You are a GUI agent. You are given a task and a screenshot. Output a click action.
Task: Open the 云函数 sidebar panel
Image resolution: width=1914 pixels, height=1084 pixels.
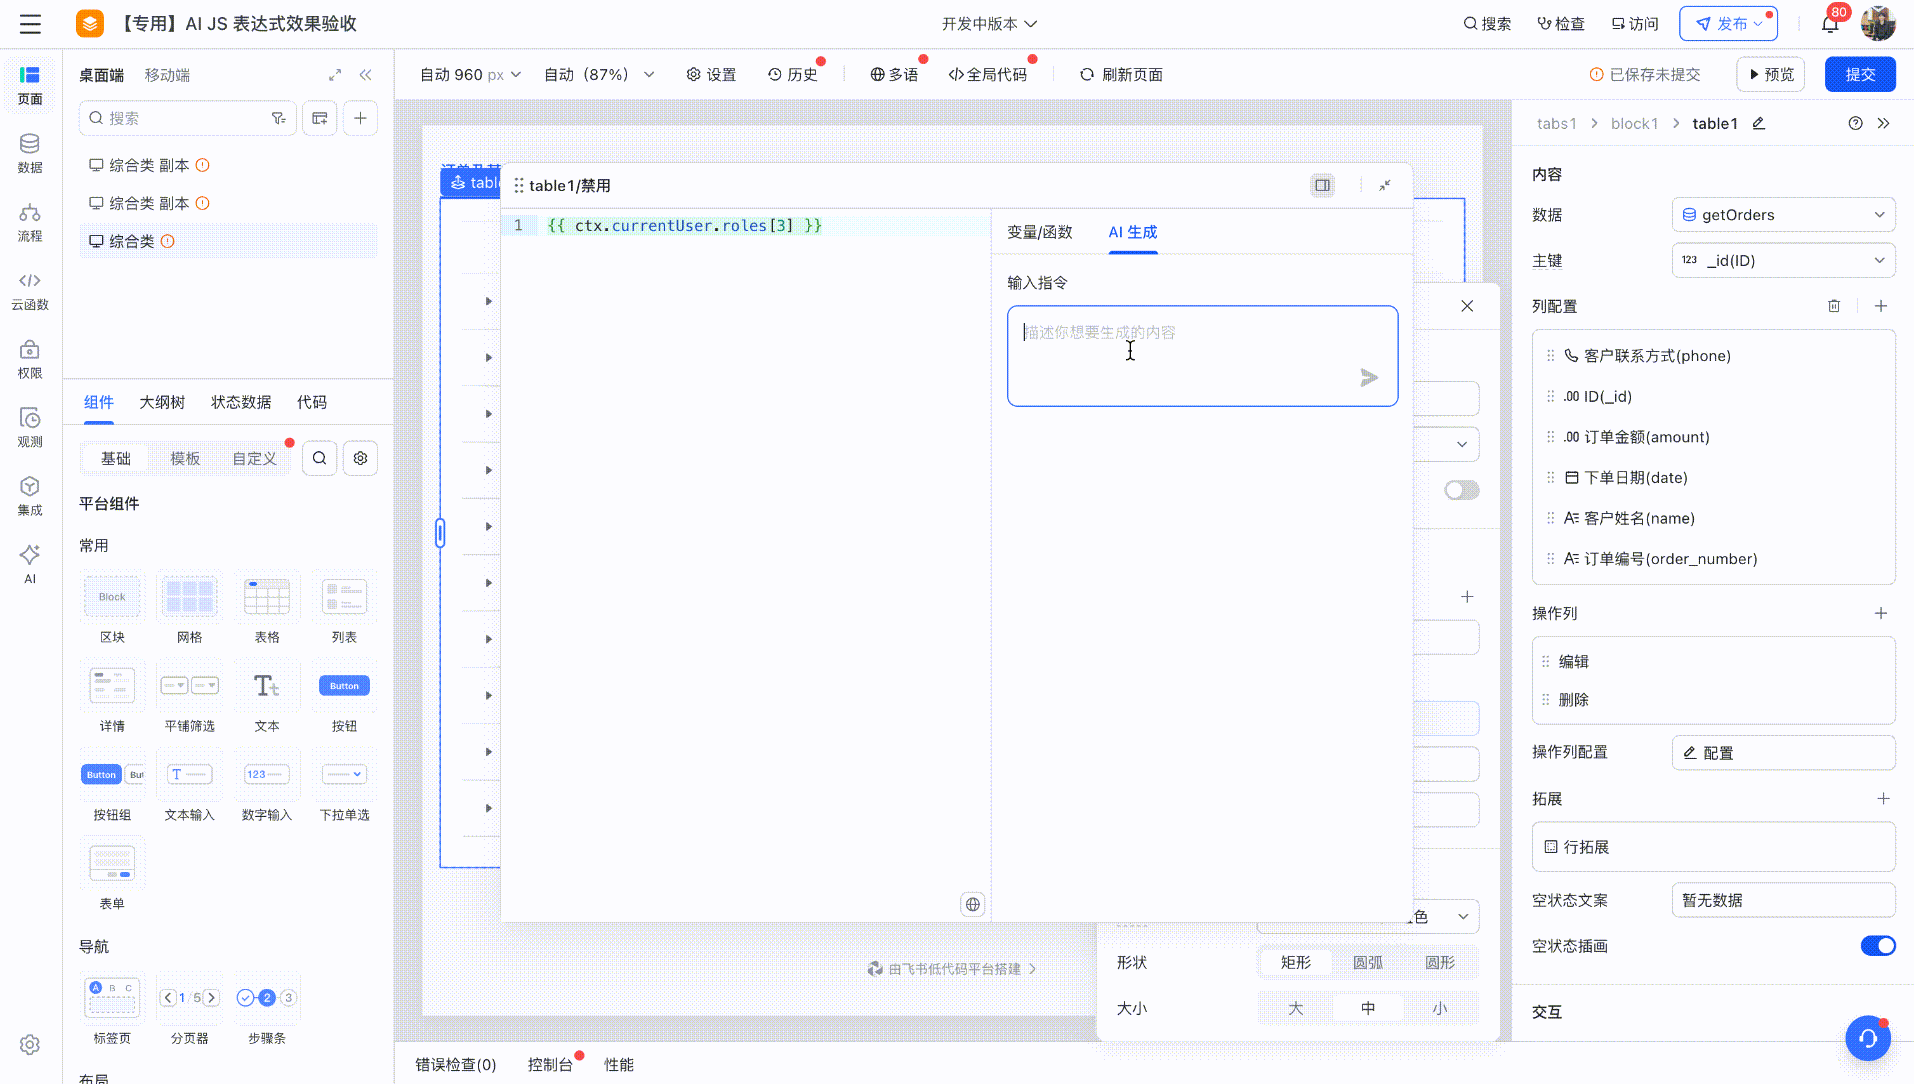click(x=30, y=291)
